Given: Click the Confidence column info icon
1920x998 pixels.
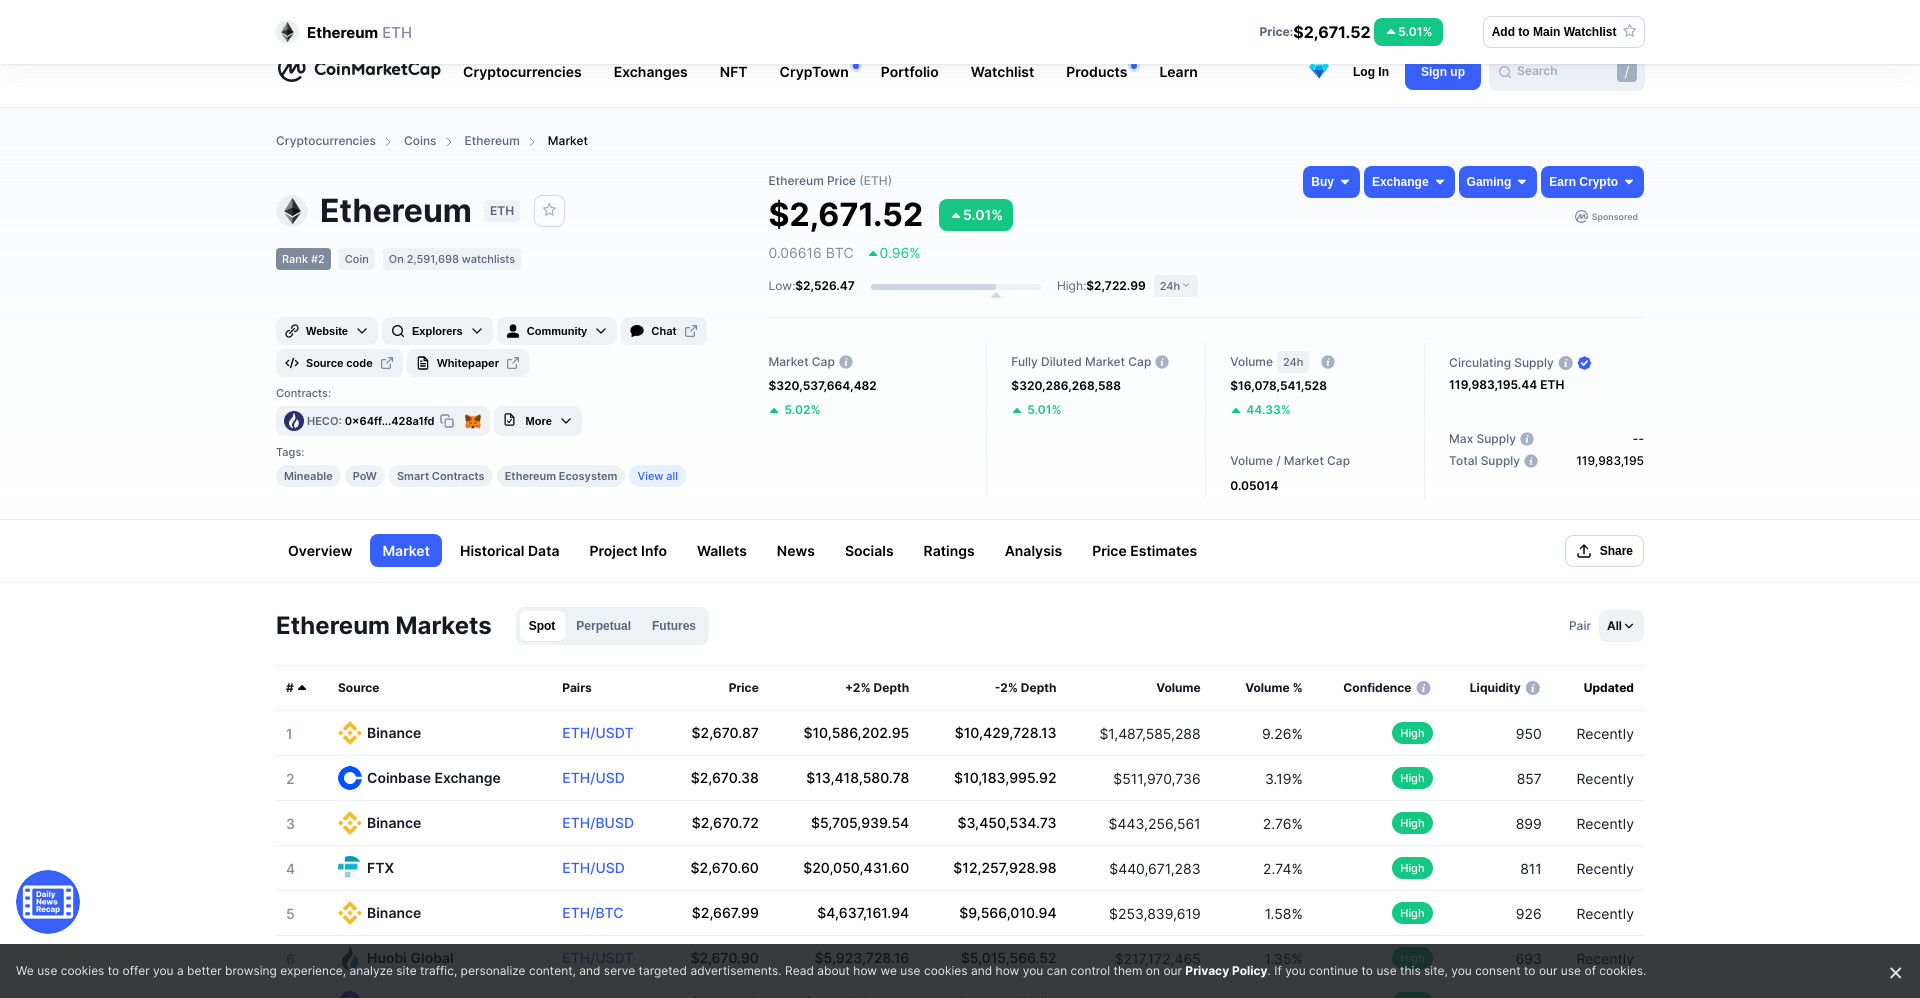Looking at the screenshot, I should (1424, 688).
